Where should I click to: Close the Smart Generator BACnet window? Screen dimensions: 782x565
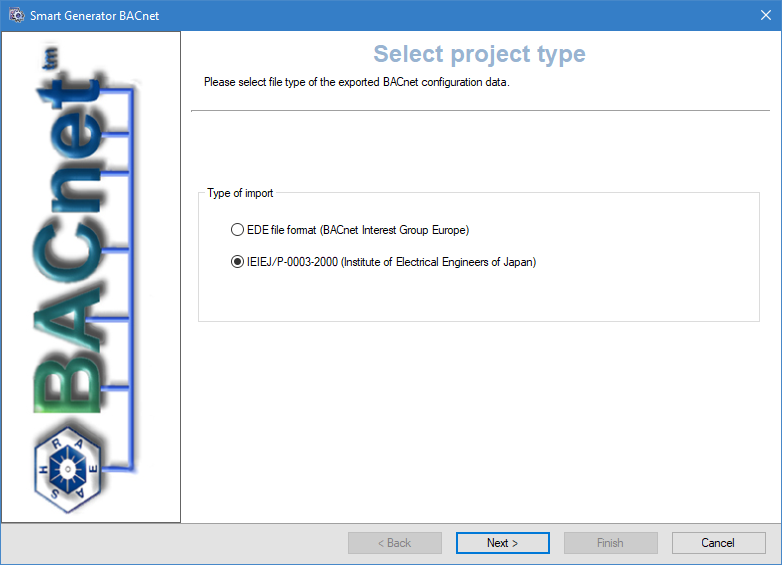(765, 15)
